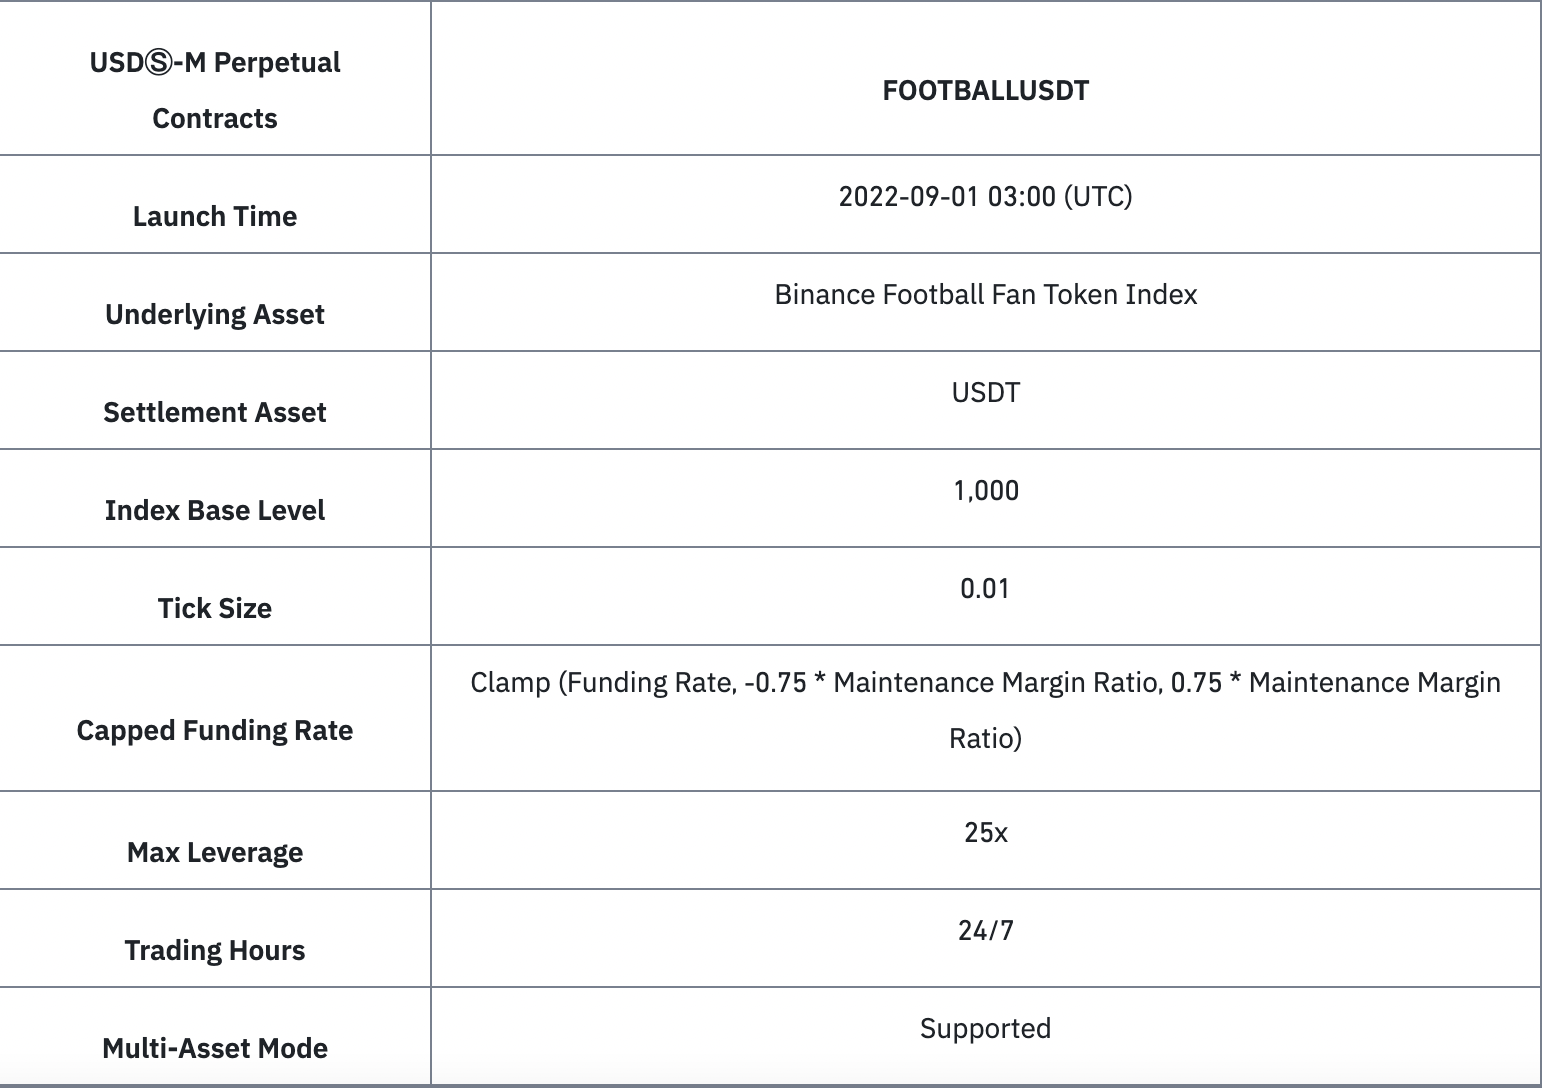Click the Settlement Asset label
This screenshot has height=1088, width=1542.
click(x=215, y=412)
